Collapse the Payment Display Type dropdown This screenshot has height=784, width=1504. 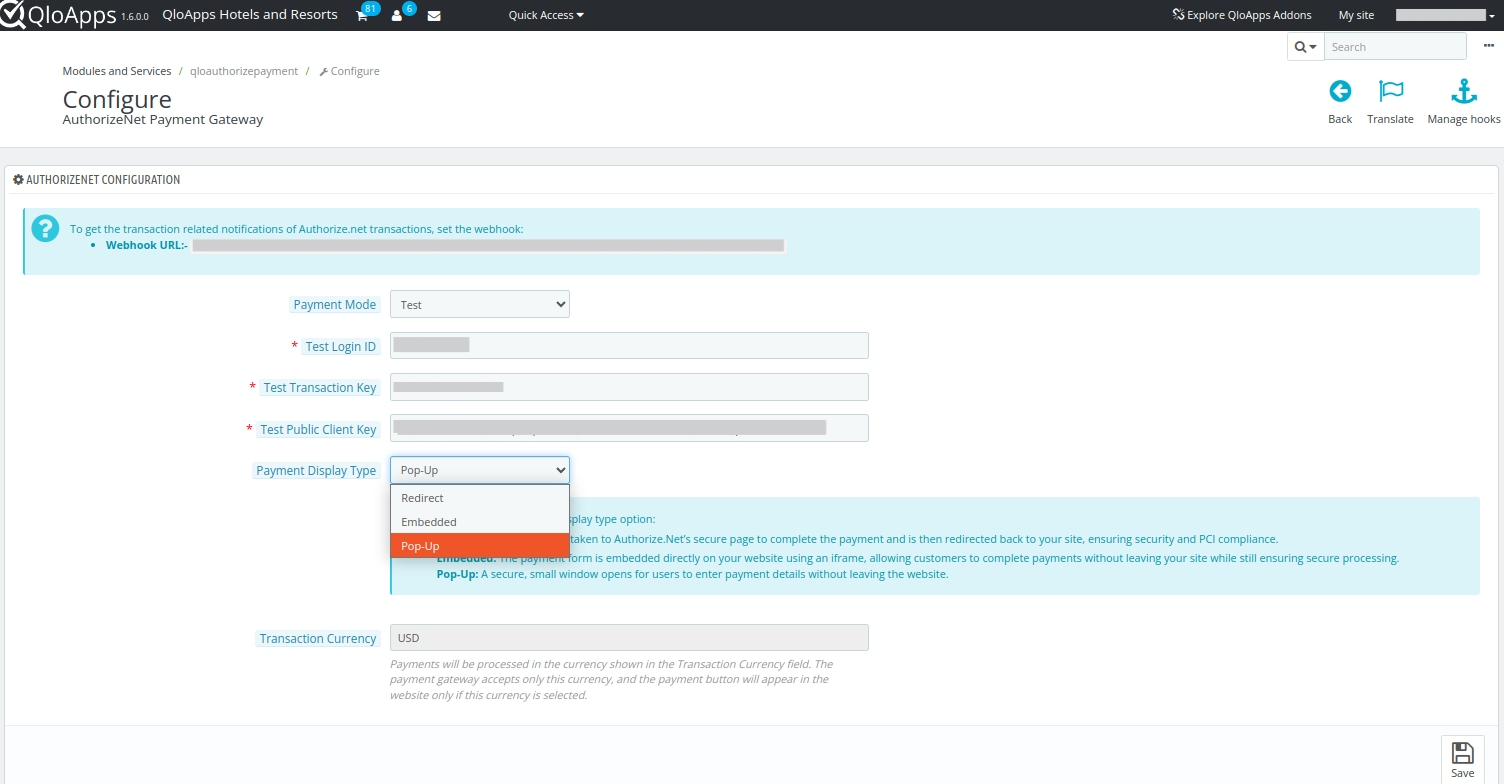coord(480,470)
